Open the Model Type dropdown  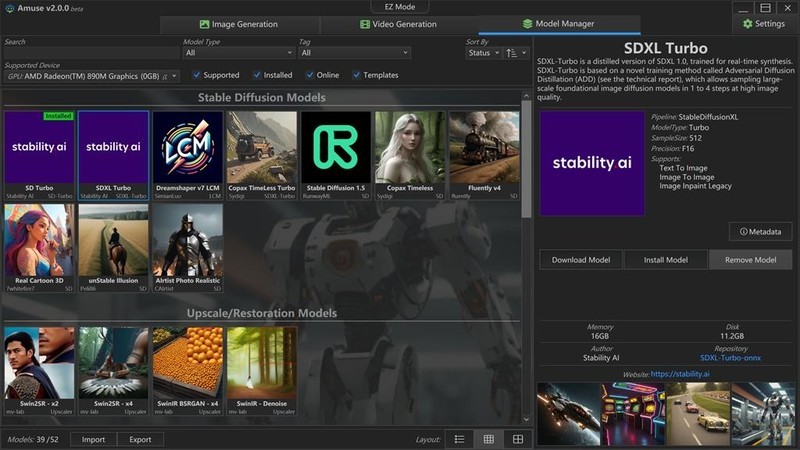pyautogui.click(x=237, y=53)
